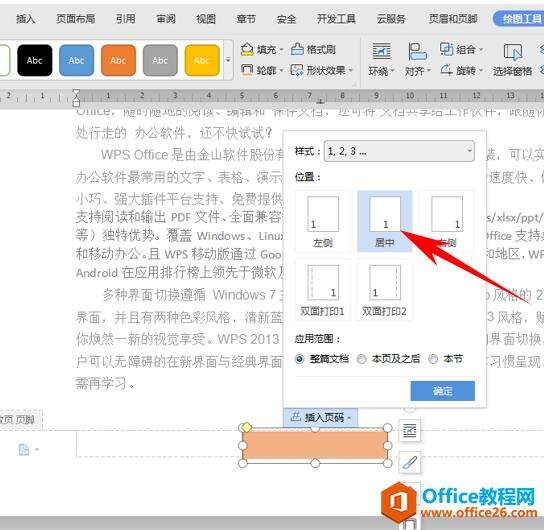Expand the 对齐 dropdown arrow

429,71
